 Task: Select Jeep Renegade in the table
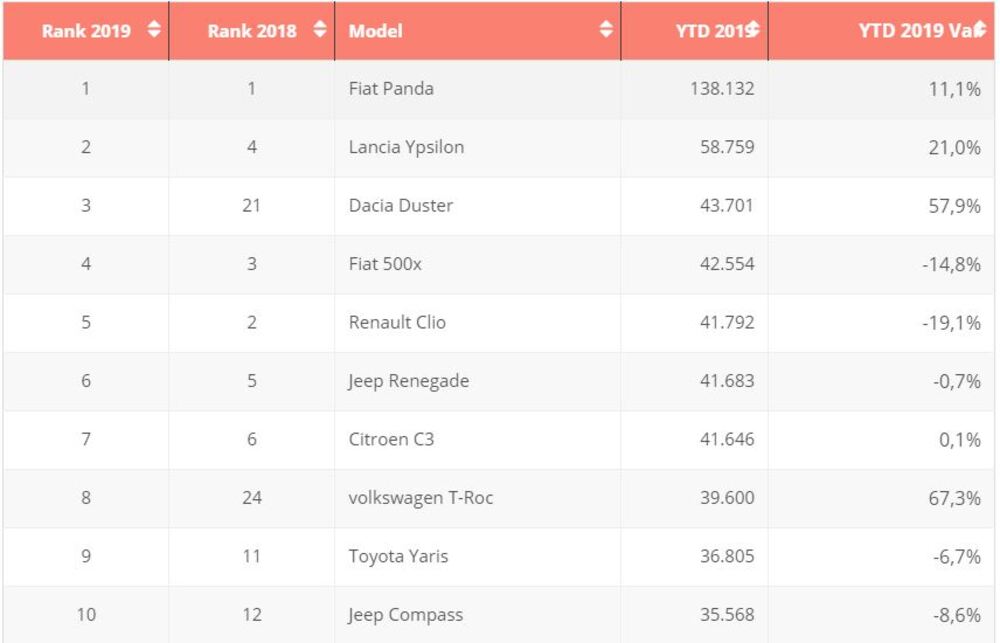pos(408,381)
